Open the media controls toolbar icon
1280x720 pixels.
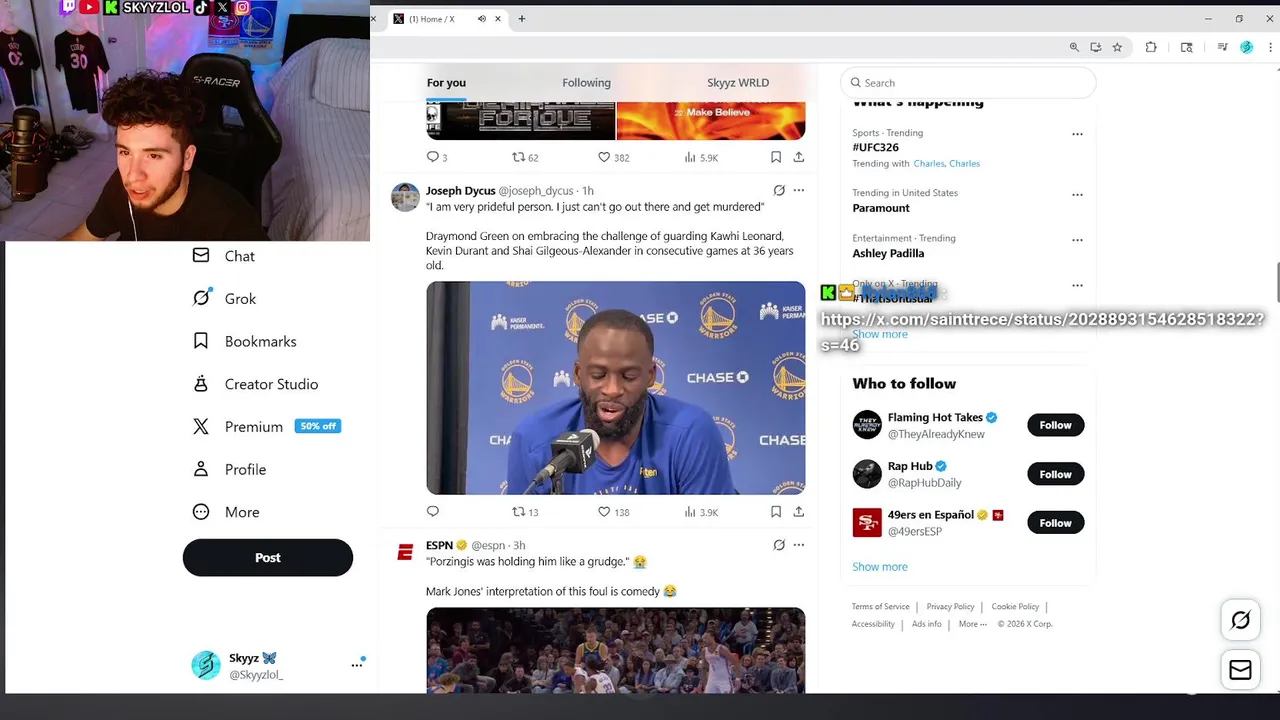(1222, 47)
